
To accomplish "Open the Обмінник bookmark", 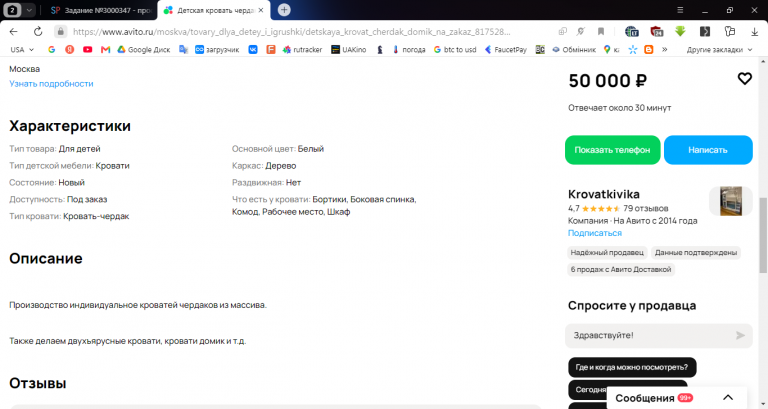I will coord(574,49).
